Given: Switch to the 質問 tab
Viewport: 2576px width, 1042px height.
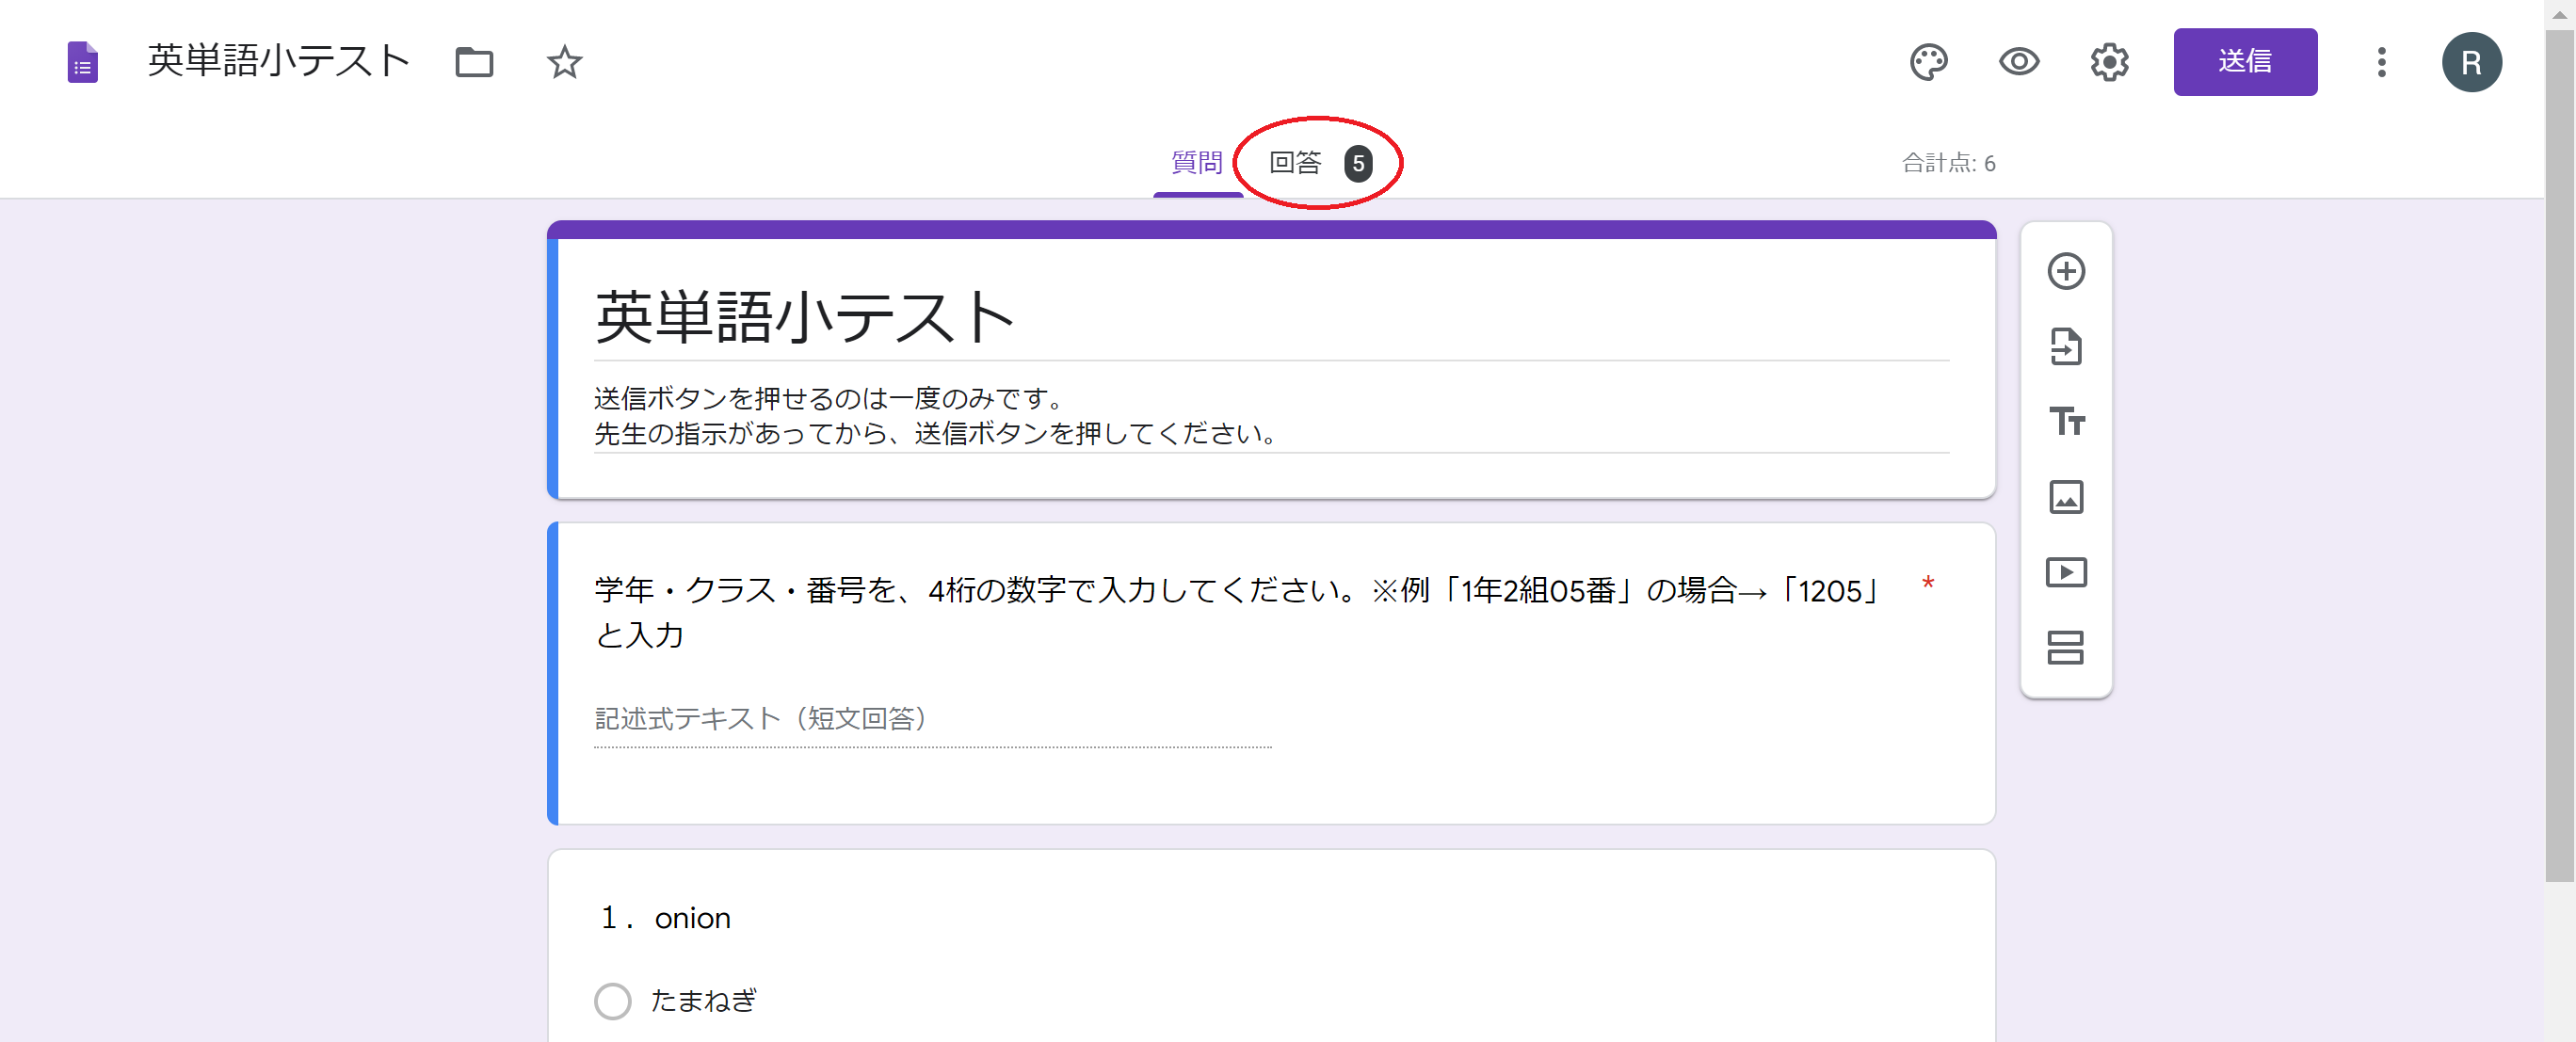Looking at the screenshot, I should point(1197,163).
